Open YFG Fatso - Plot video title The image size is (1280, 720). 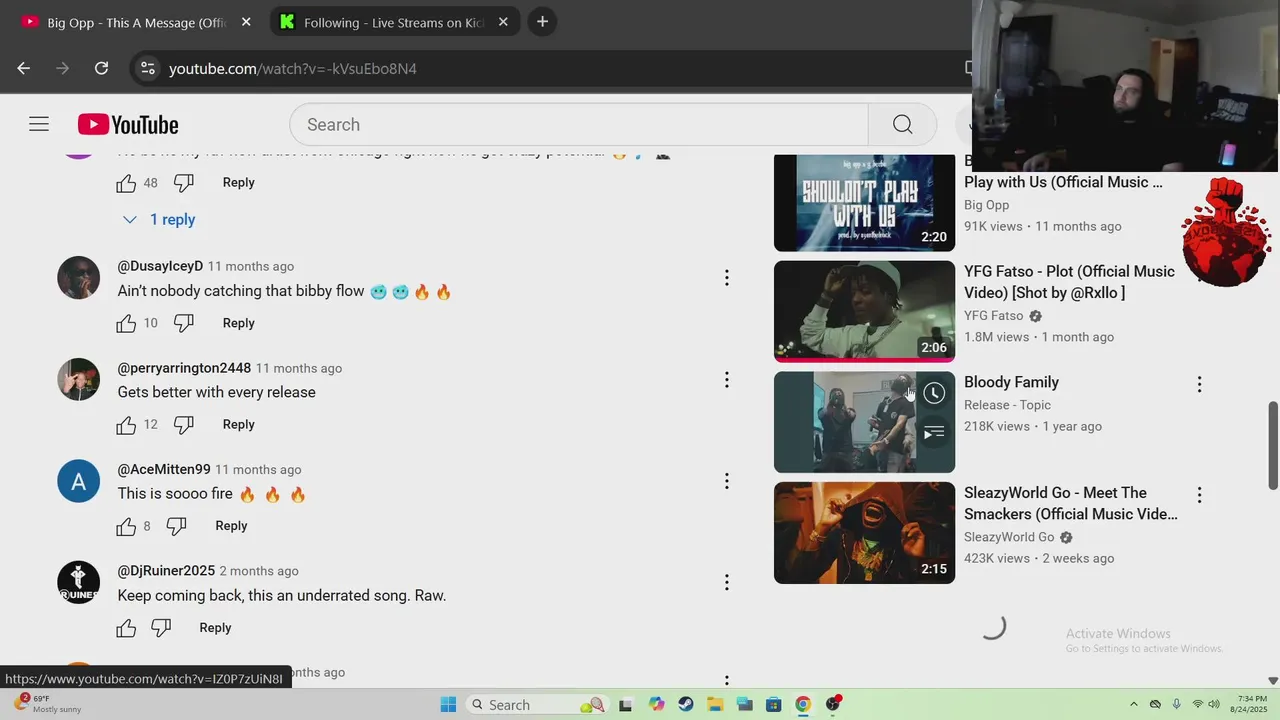click(x=1069, y=282)
